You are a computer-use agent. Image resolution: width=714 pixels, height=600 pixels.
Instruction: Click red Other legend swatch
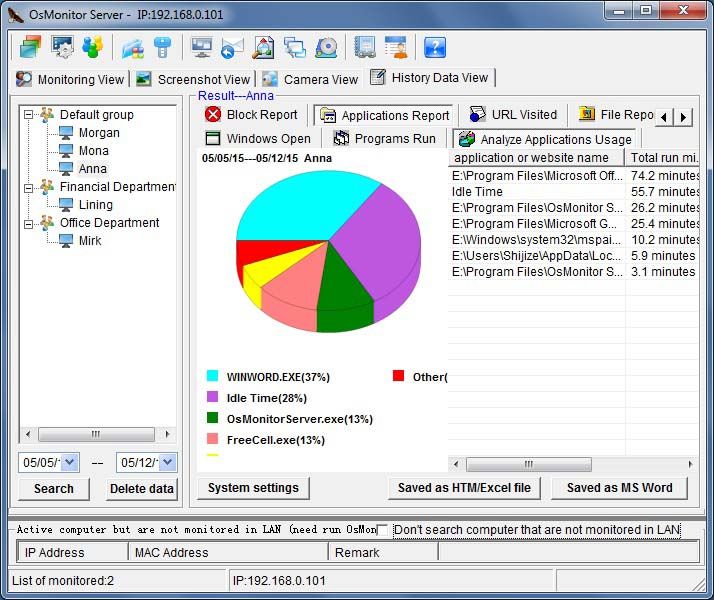click(x=398, y=376)
